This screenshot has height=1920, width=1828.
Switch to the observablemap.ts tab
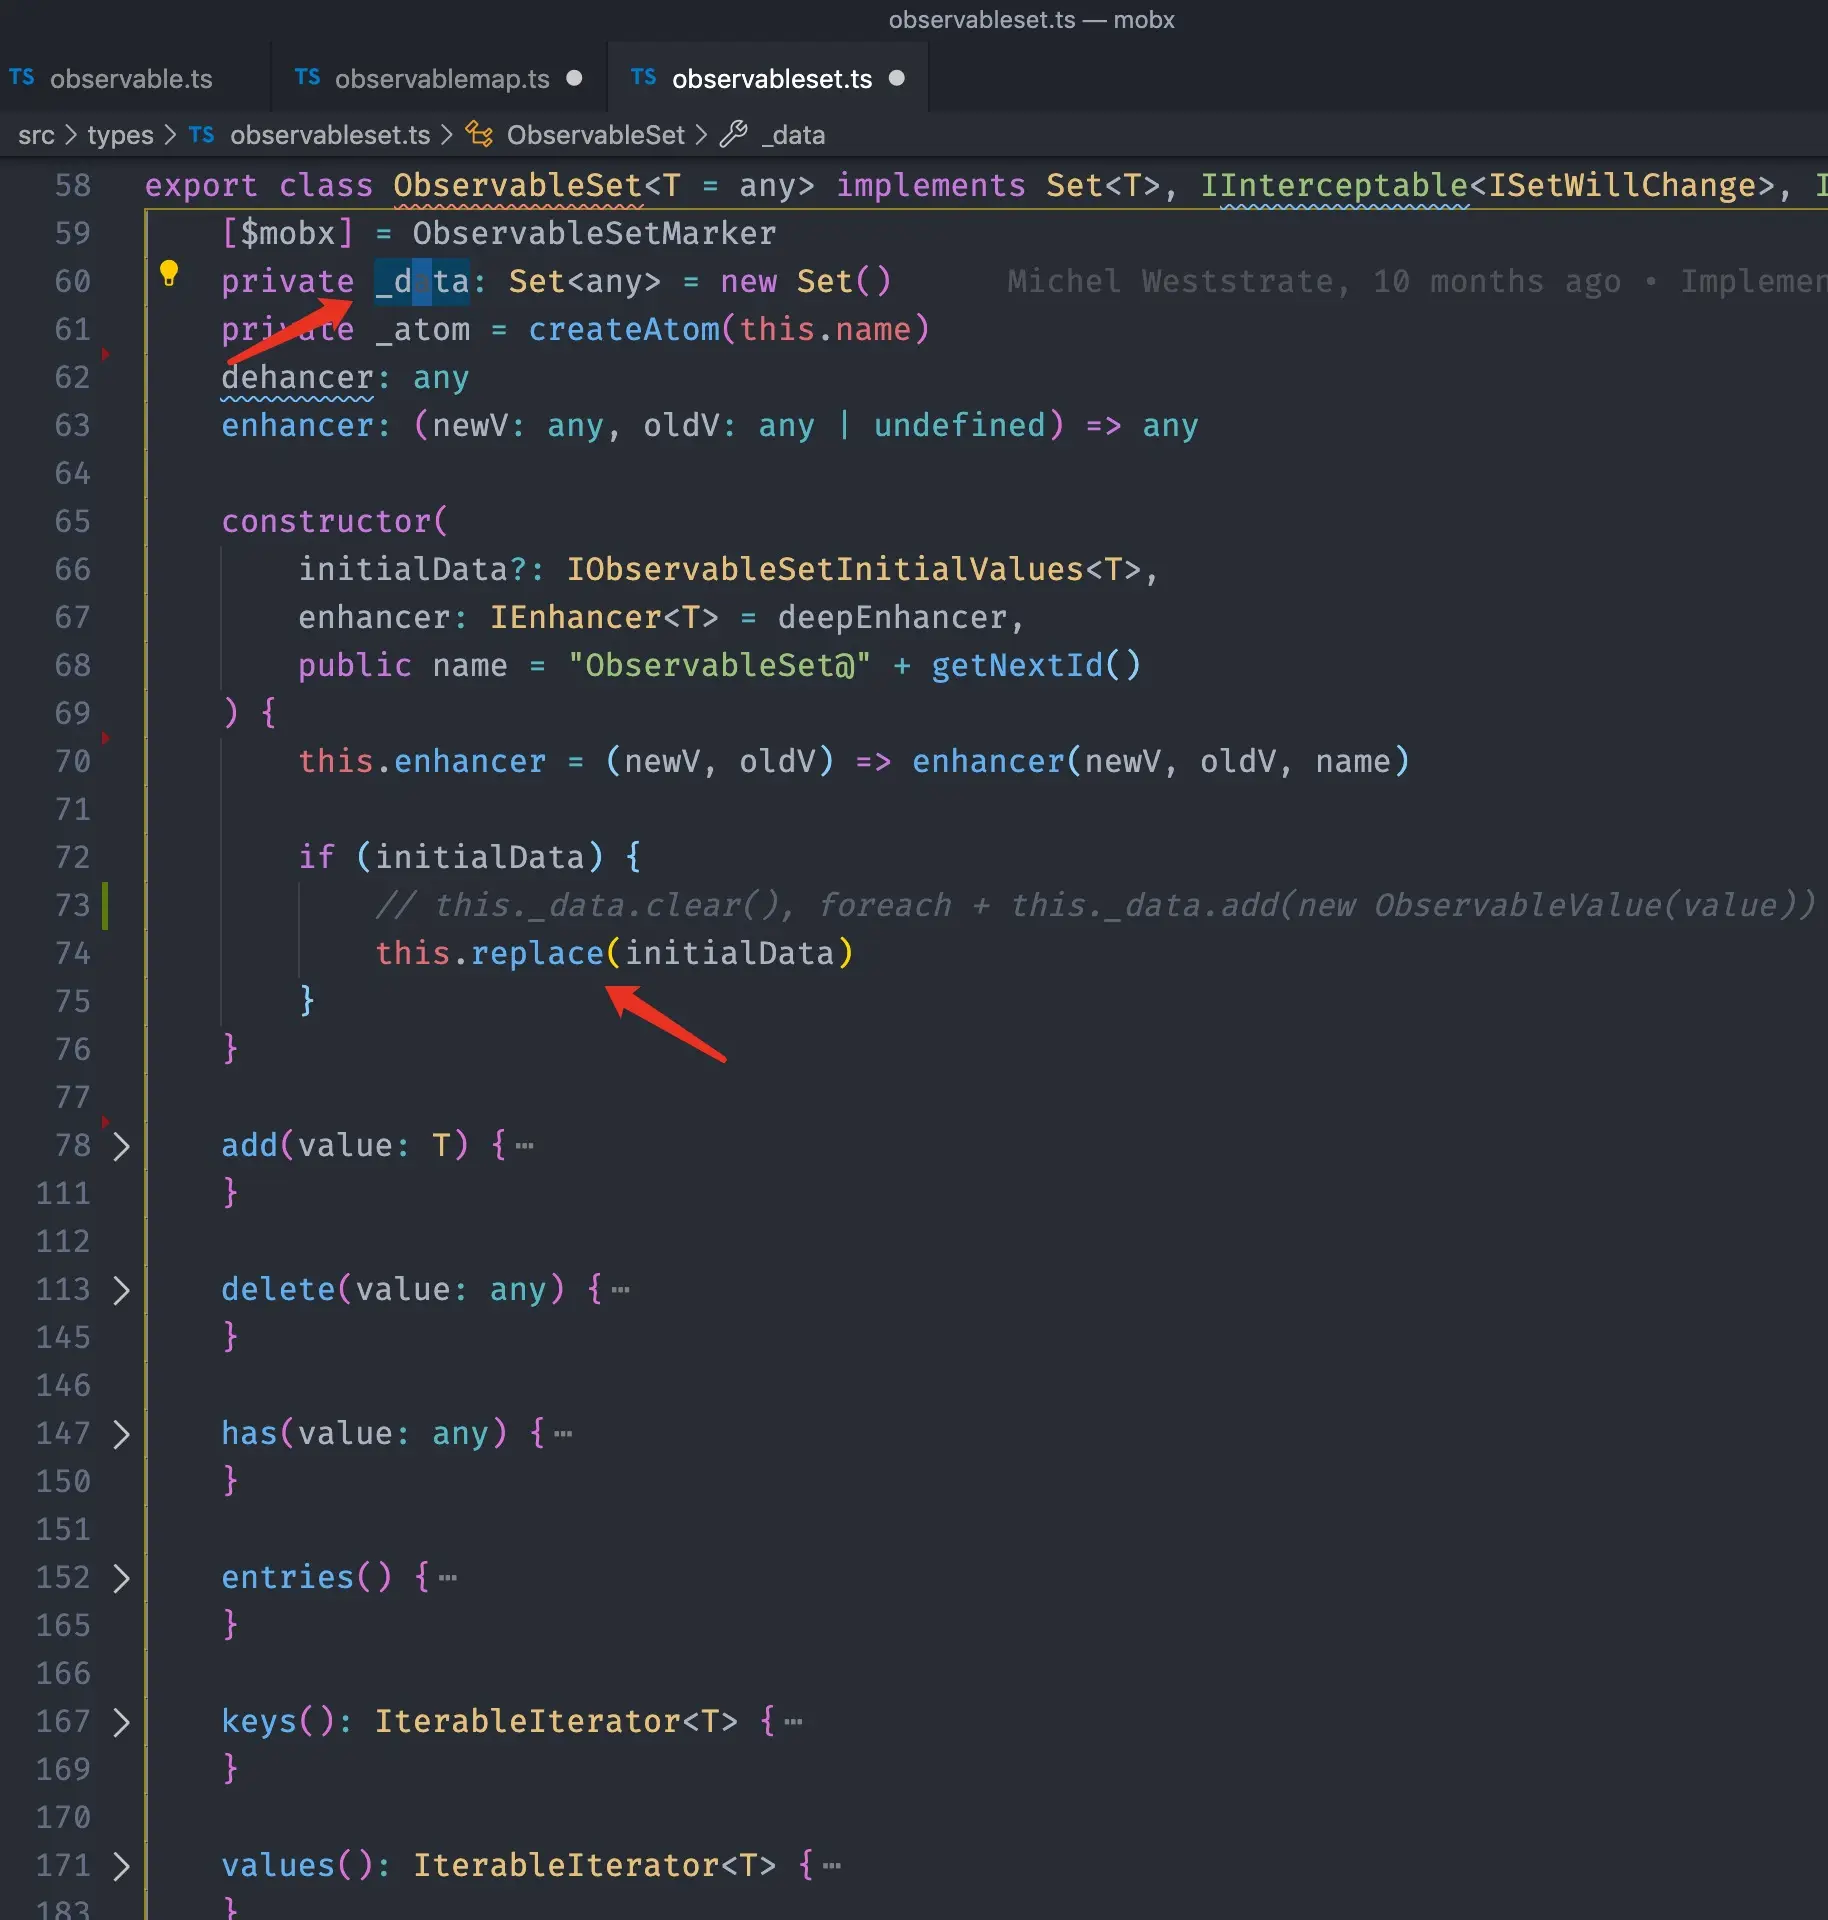tap(440, 78)
